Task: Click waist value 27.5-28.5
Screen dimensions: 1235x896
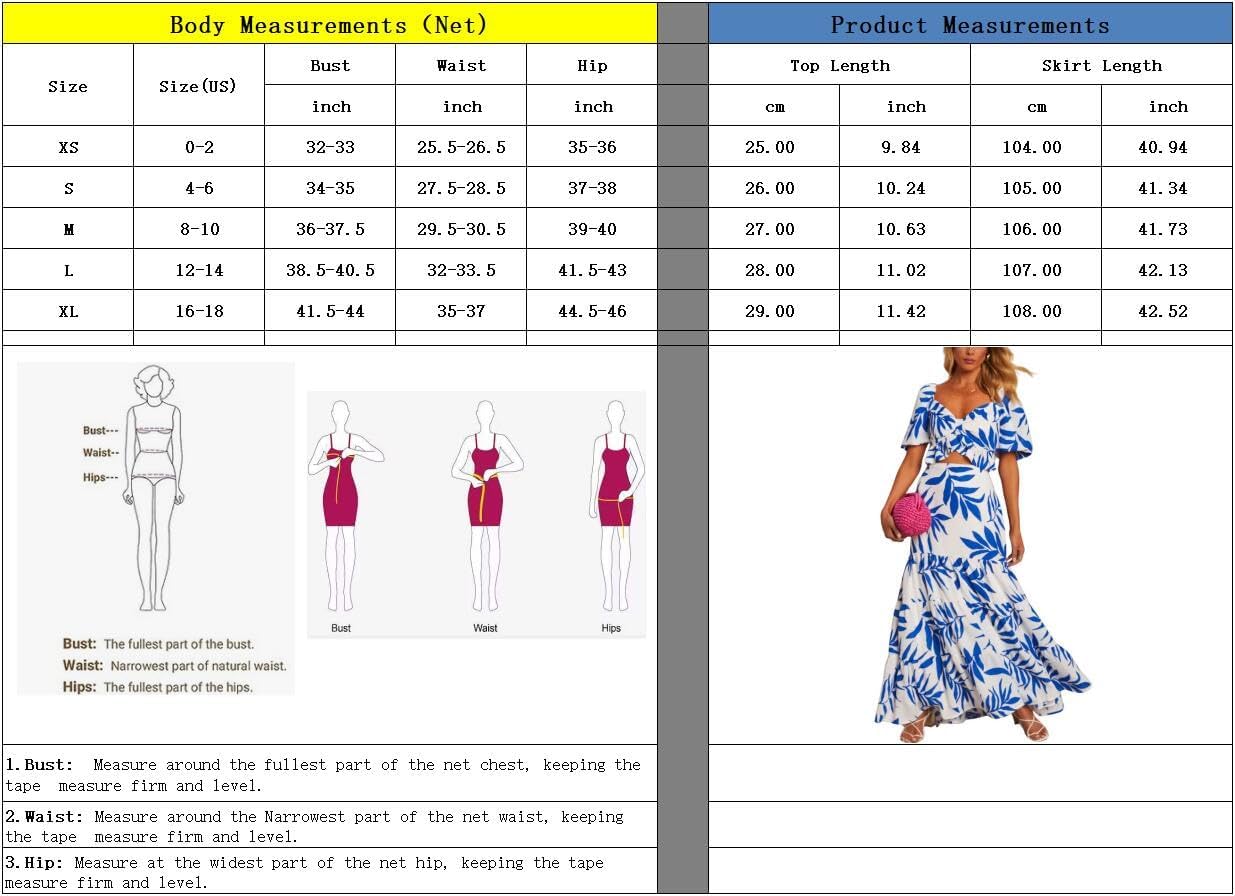Action: point(461,188)
